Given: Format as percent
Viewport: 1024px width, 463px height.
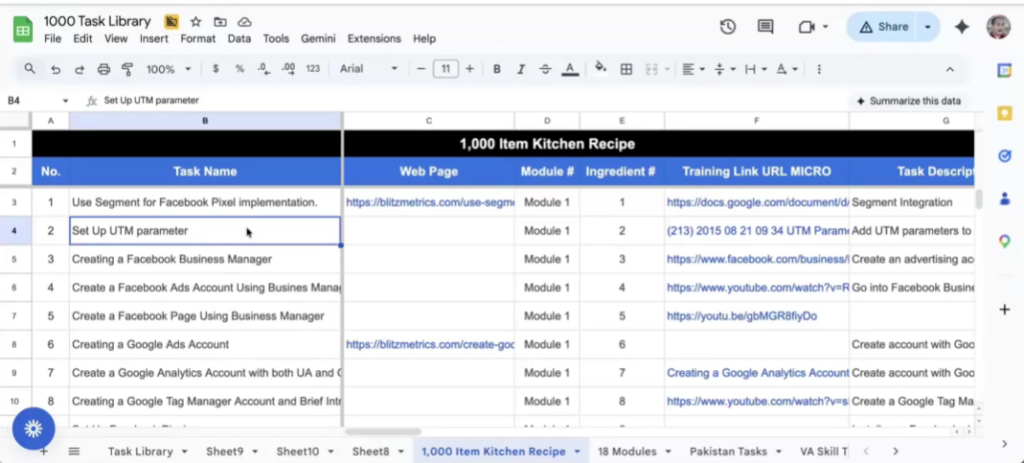Looking at the screenshot, I should coord(240,69).
